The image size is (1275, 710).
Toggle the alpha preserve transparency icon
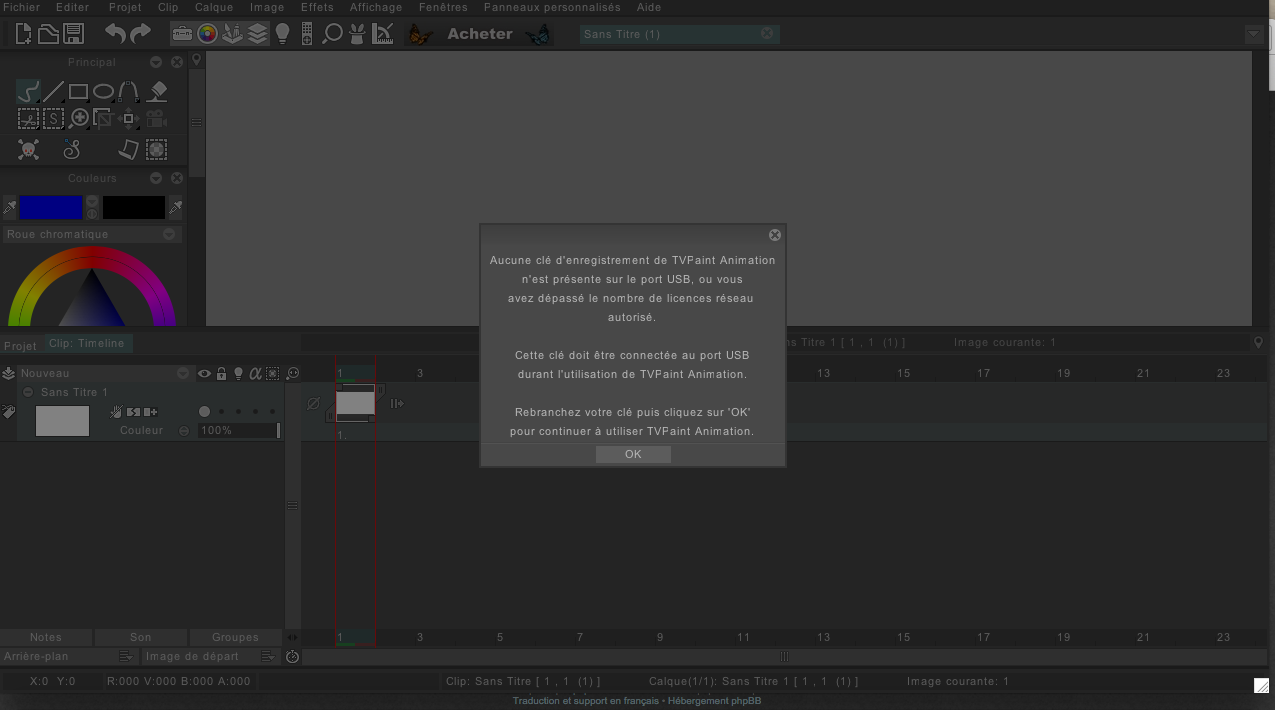pos(255,374)
